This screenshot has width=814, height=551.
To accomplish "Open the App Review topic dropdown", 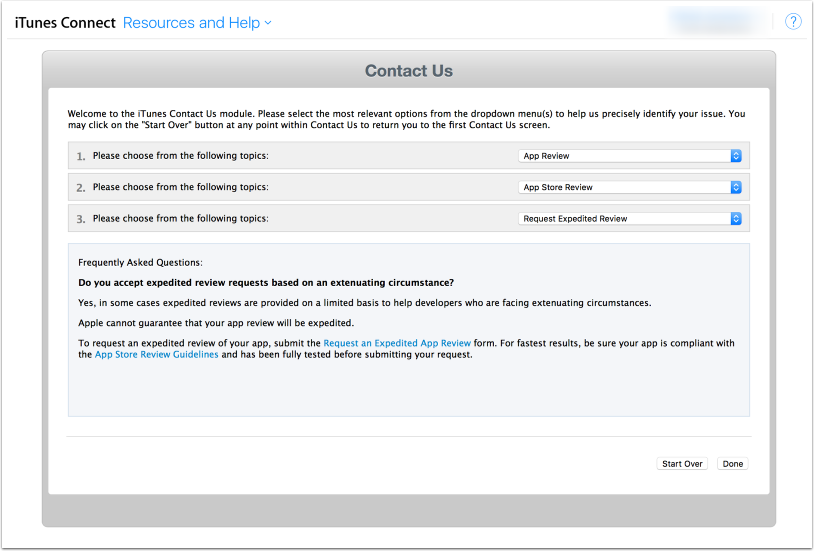I will pos(630,156).
